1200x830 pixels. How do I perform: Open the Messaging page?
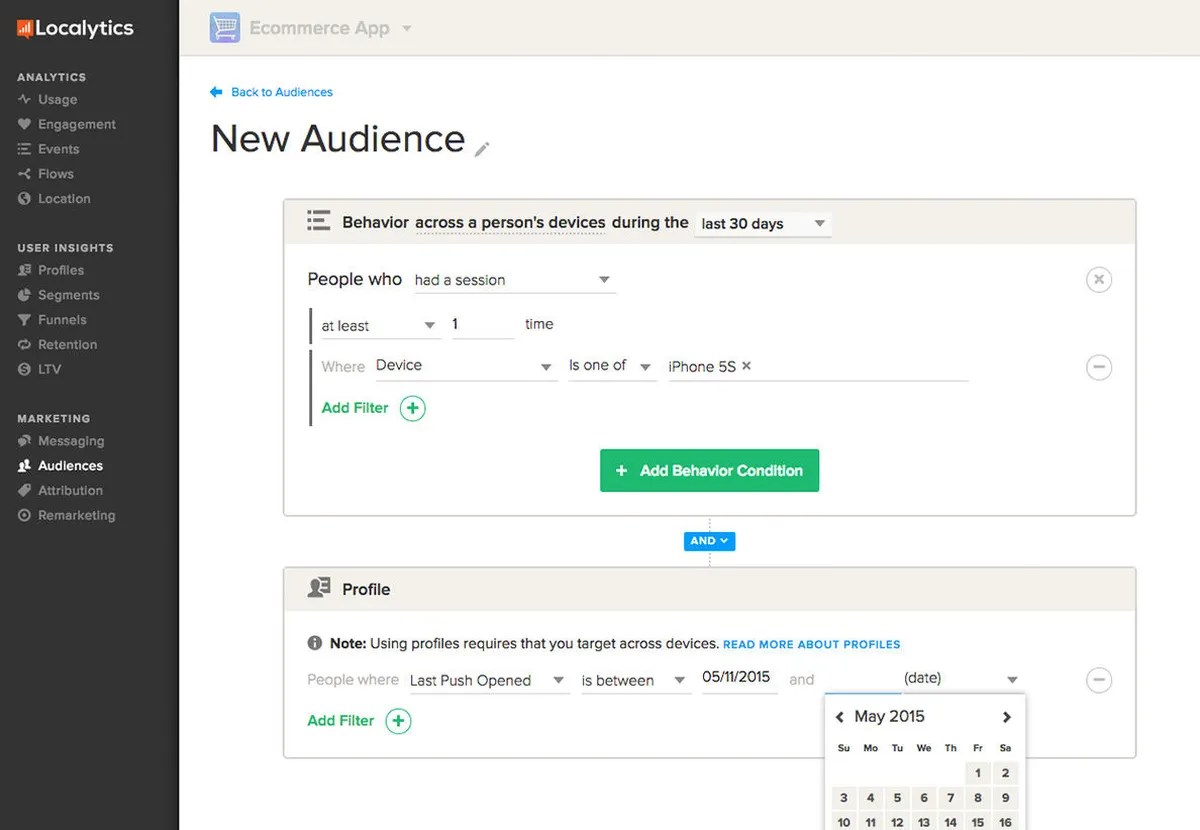[71, 441]
